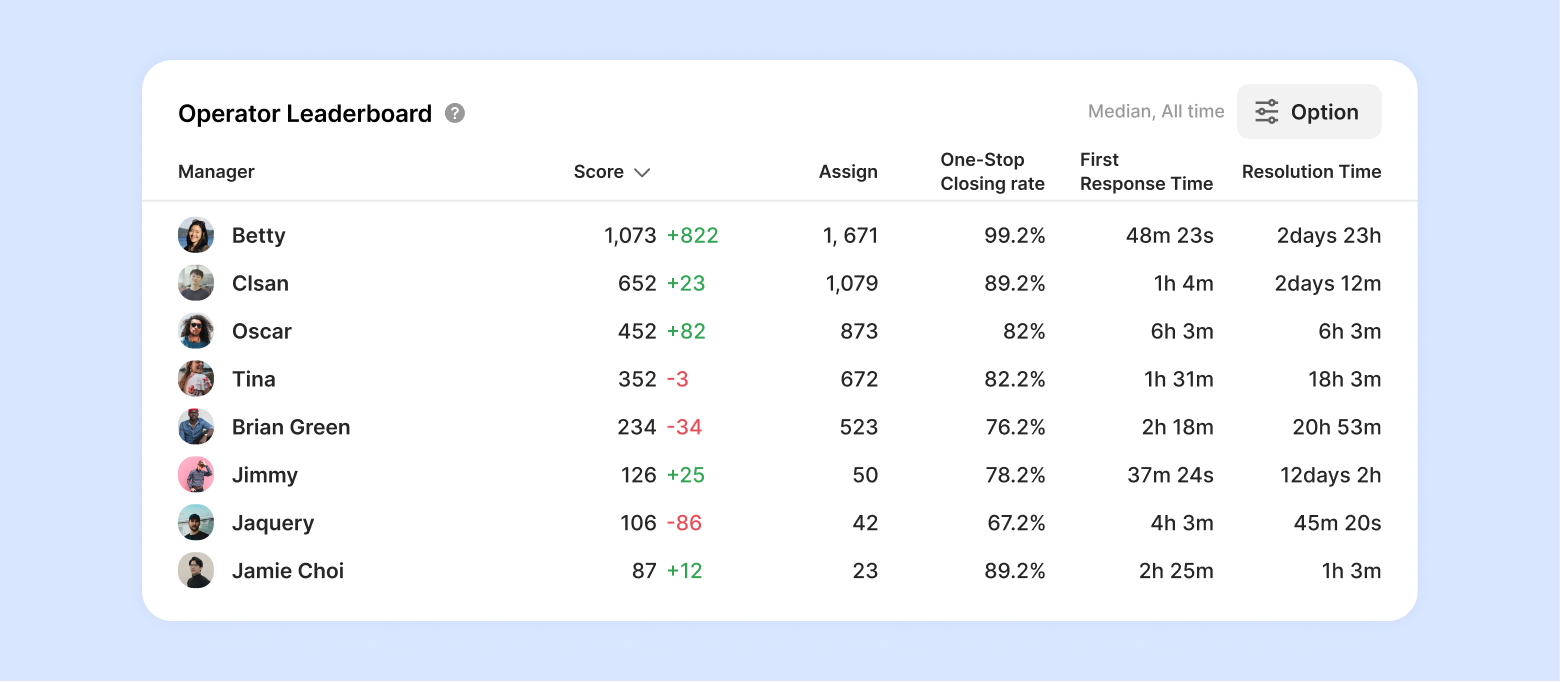The width and height of the screenshot is (1560, 682).
Task: Click Clsan's profile avatar
Action: coord(196,283)
